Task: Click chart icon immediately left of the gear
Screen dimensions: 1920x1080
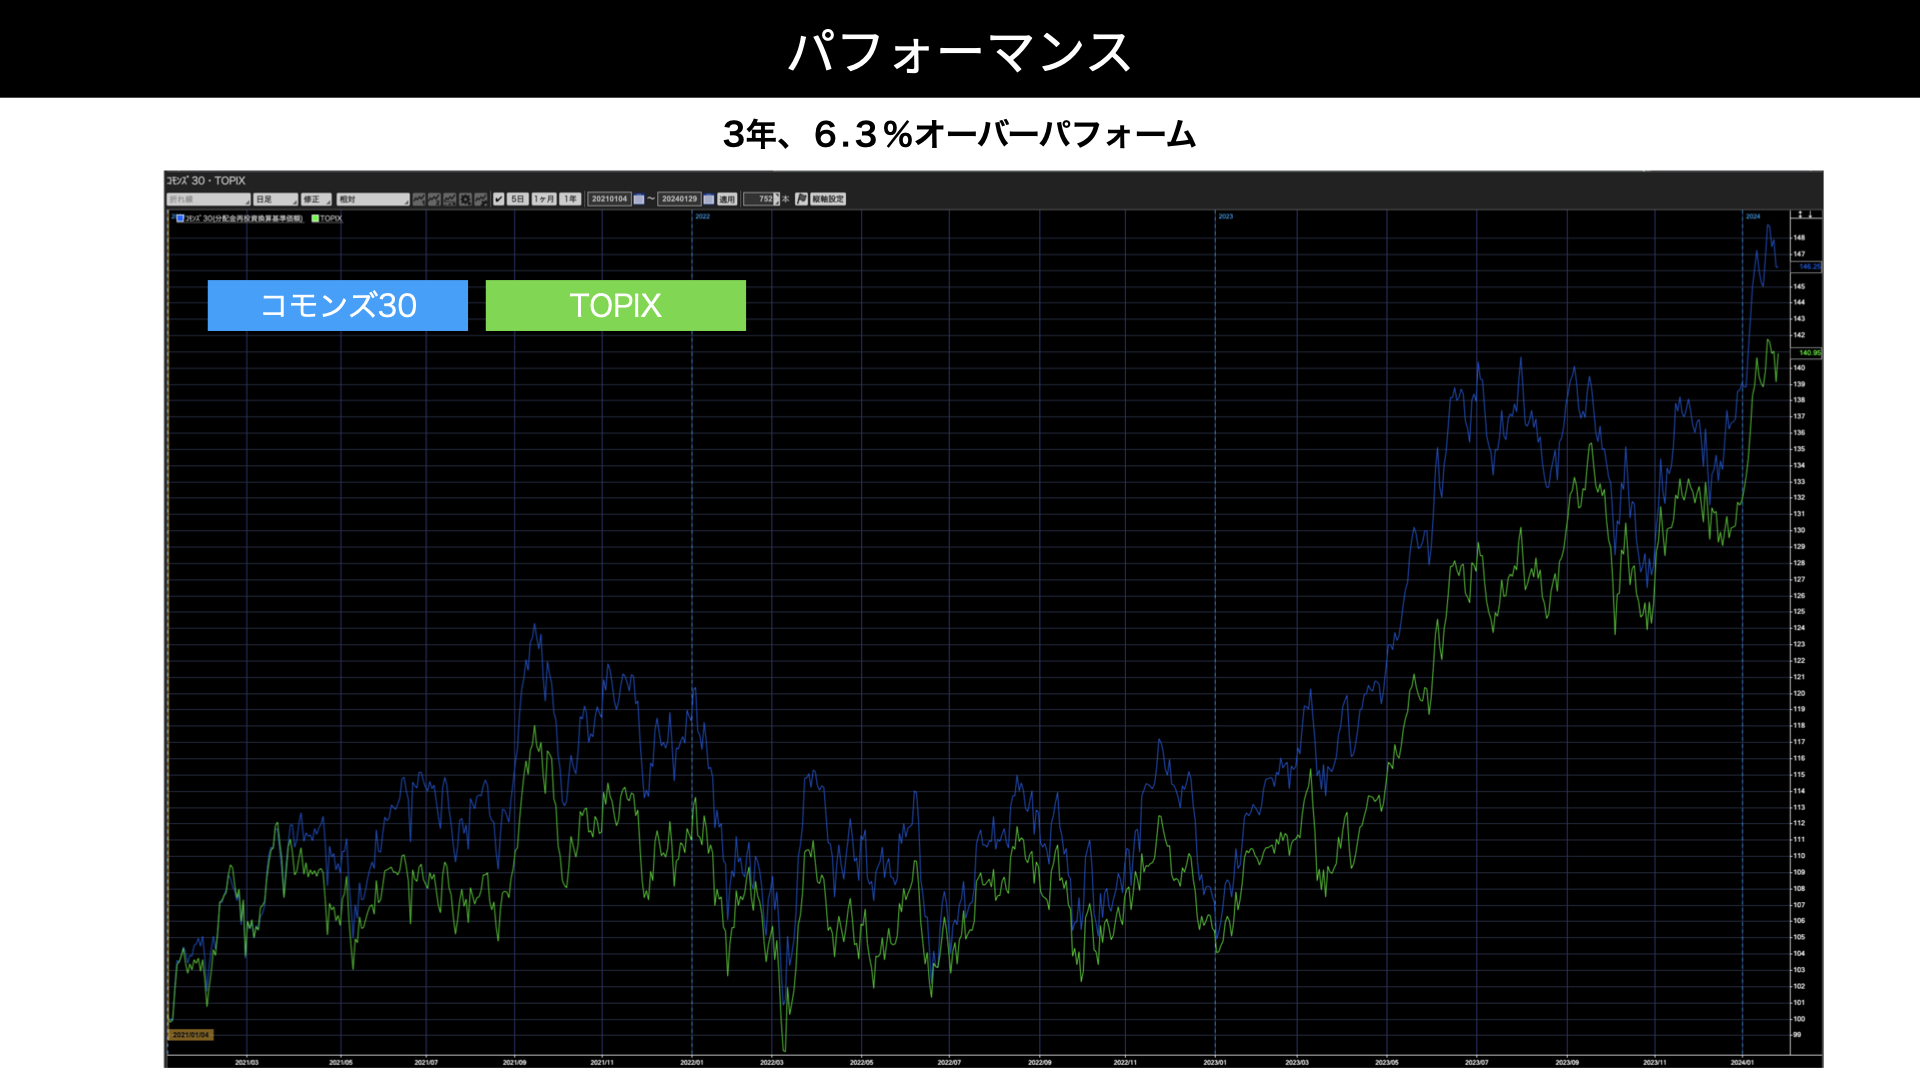Action: [450, 199]
